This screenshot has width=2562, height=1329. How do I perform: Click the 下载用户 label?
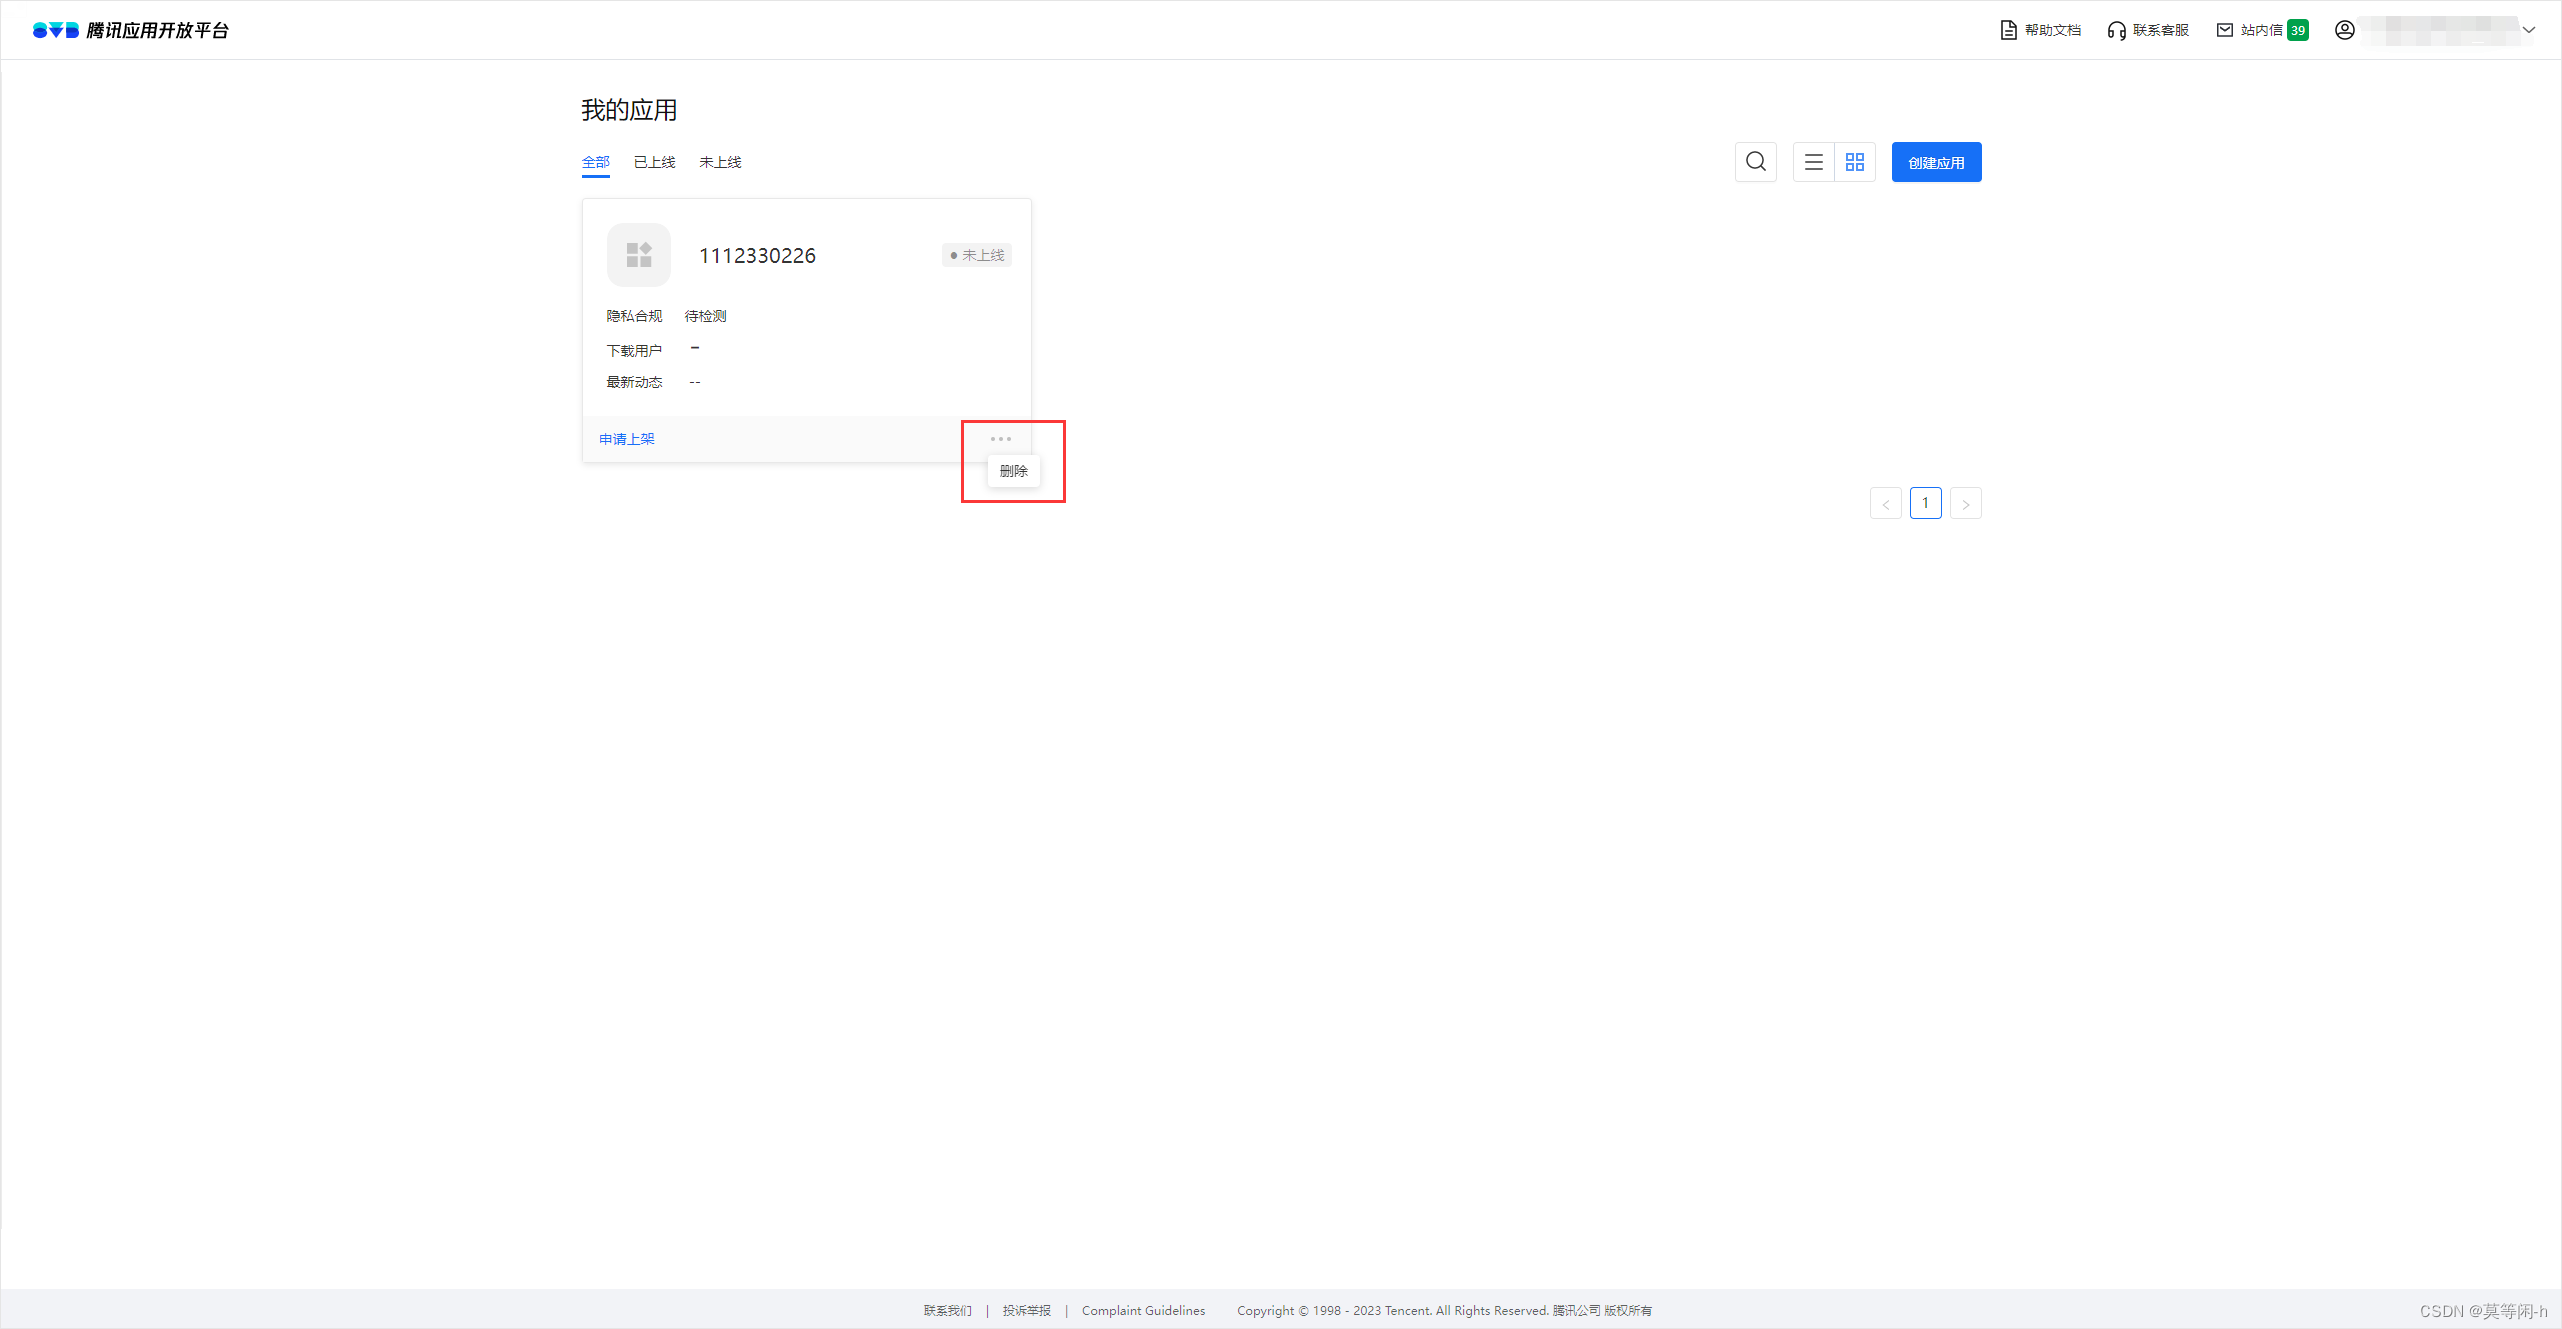tap(634, 351)
